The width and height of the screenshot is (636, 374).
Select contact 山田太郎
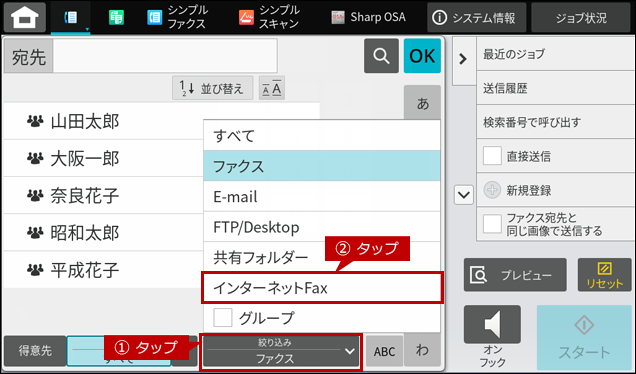(x=103, y=122)
